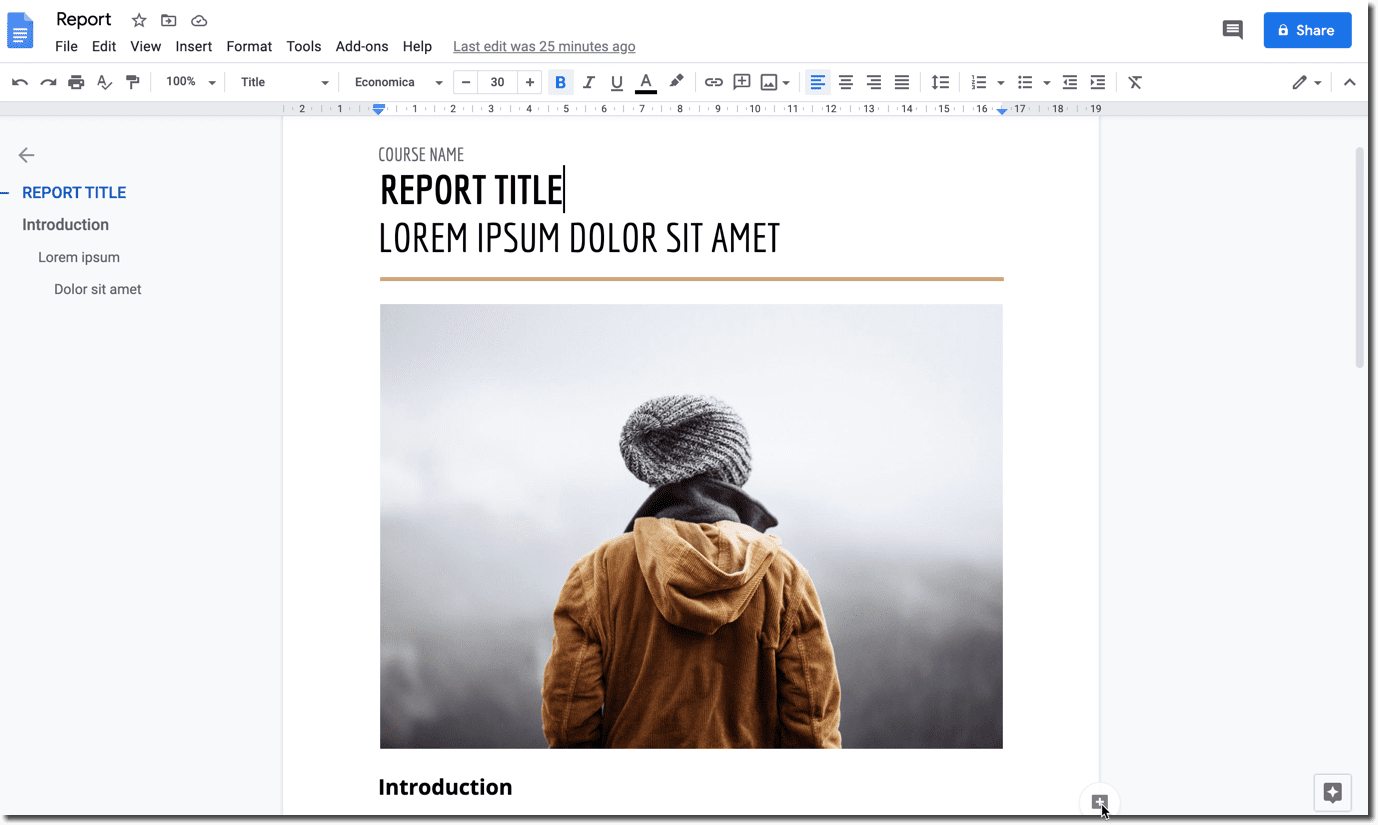The image size is (1378, 825).
Task: Open numbered list style dropdown arrow
Action: 1000,83
